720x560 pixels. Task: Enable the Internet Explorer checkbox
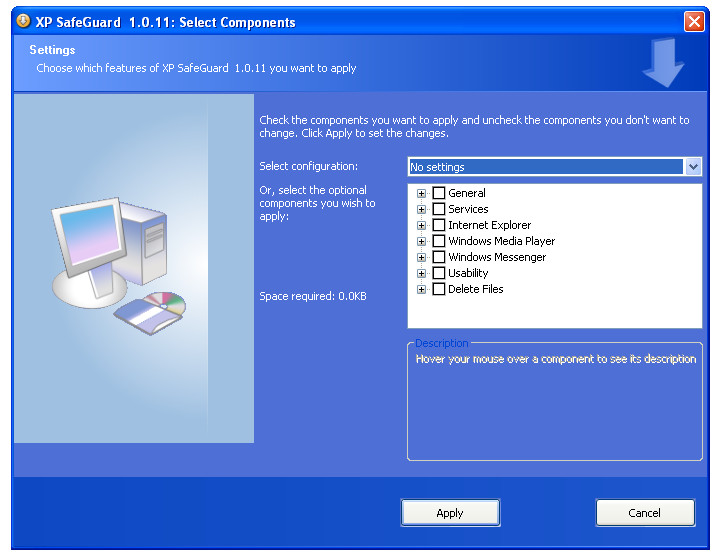coord(439,225)
